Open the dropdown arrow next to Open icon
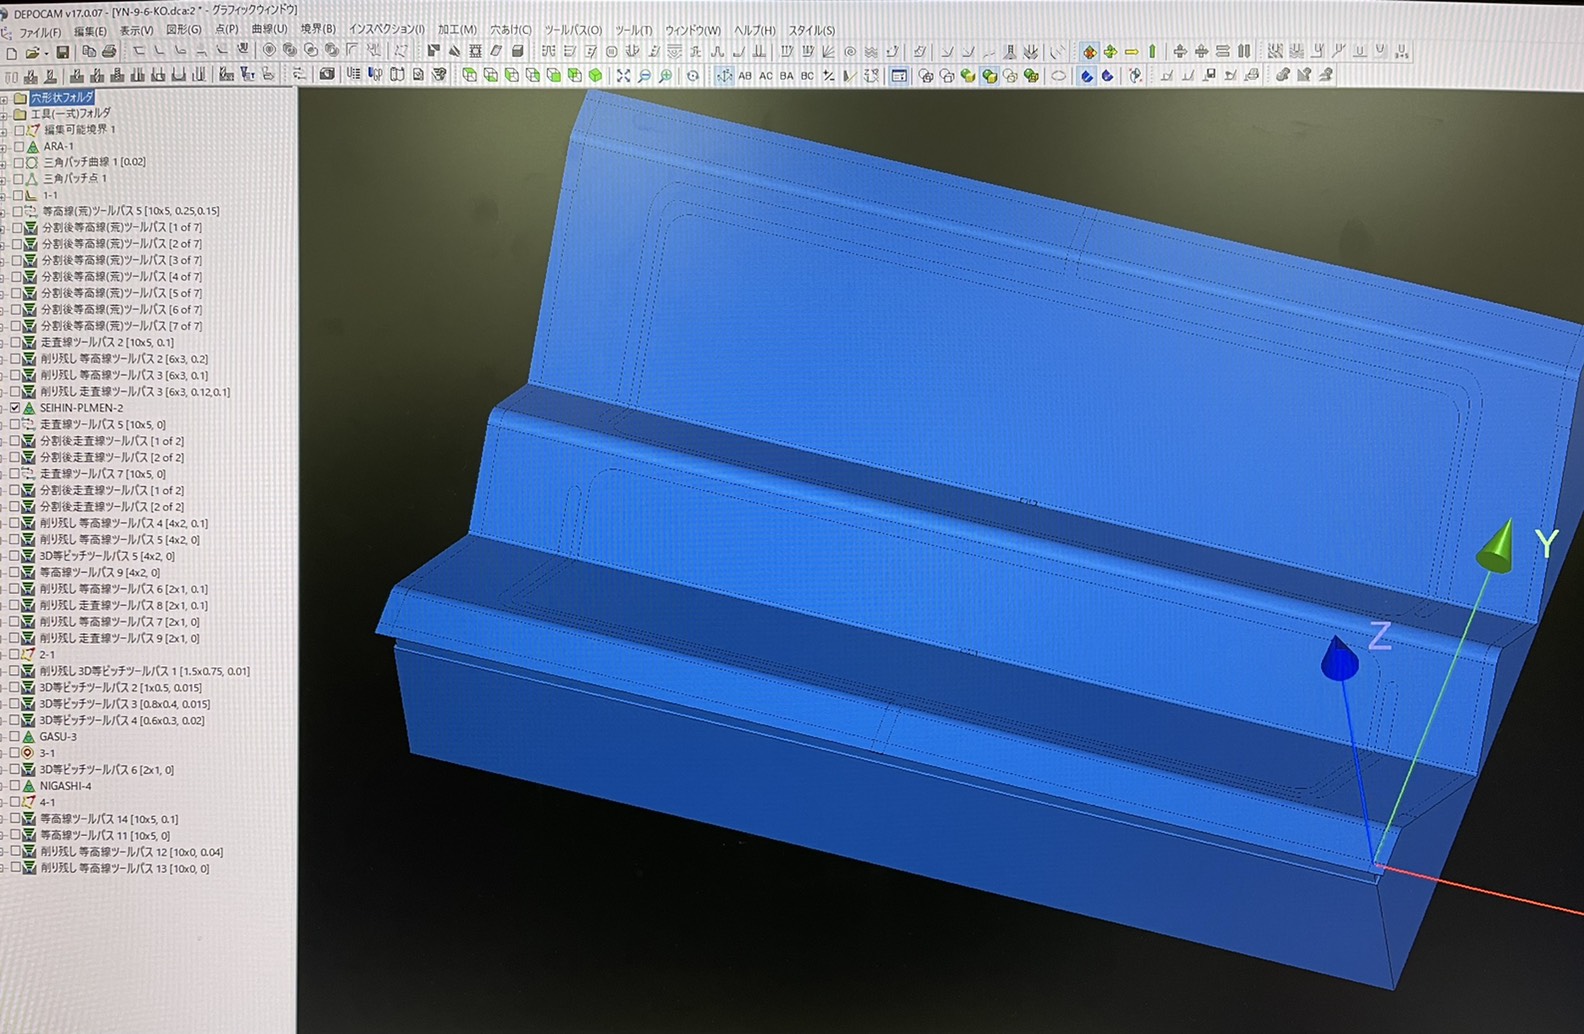The height and width of the screenshot is (1034, 1584). click(x=46, y=53)
